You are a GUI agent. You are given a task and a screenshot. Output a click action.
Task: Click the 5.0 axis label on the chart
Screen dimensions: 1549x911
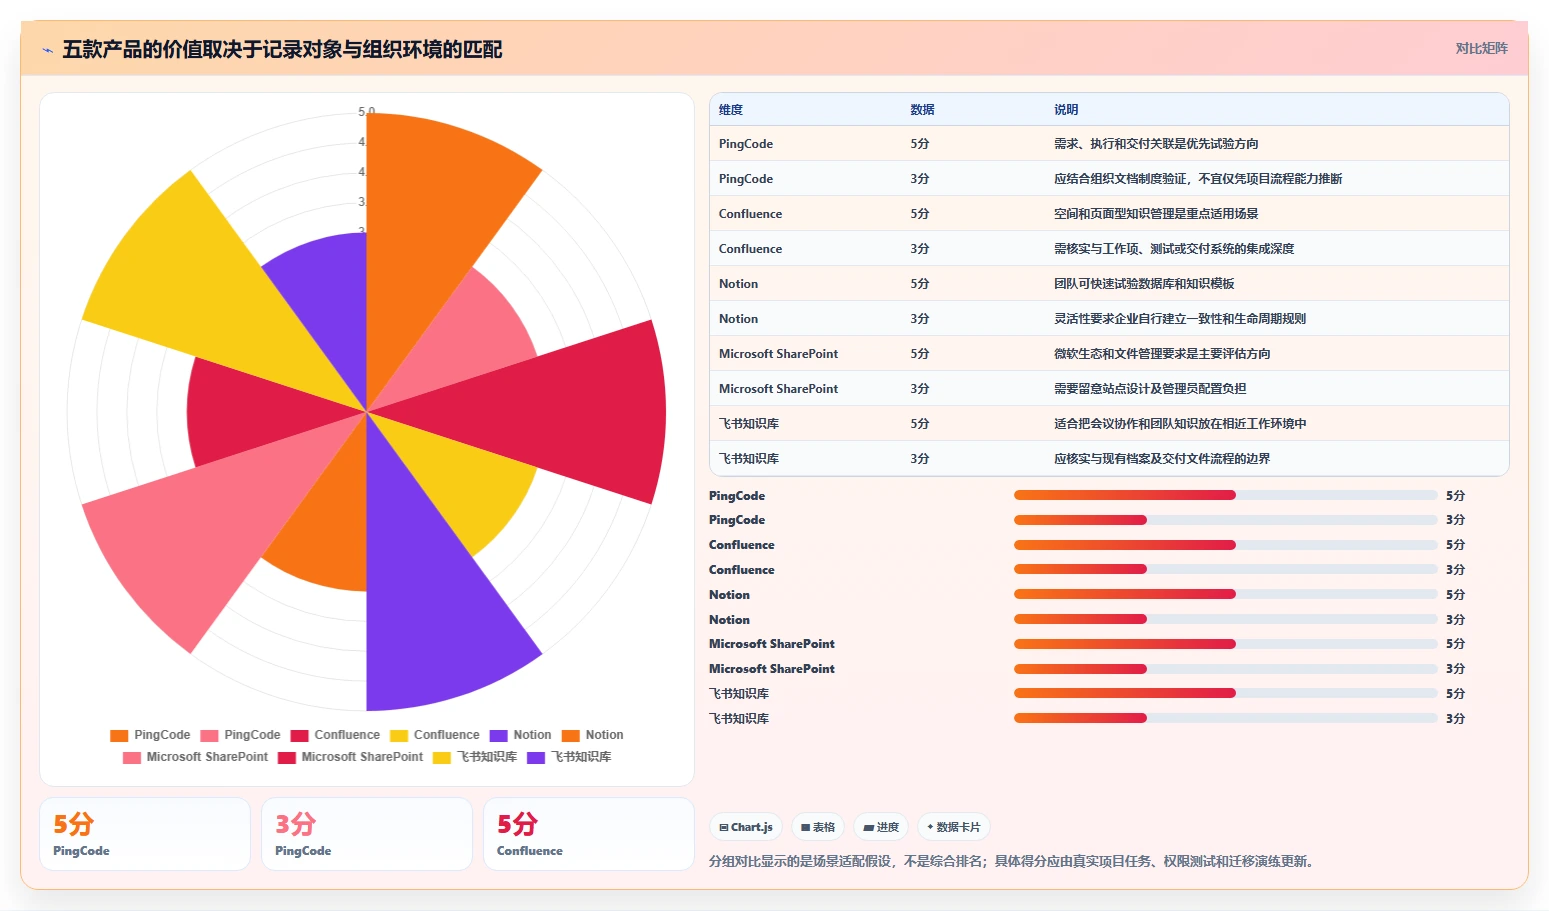(366, 111)
